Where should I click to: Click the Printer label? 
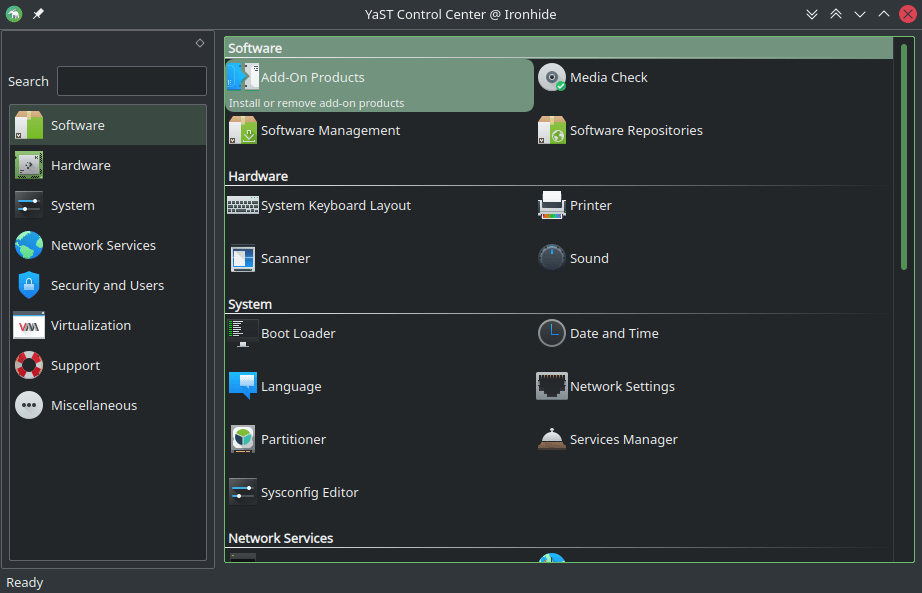(x=591, y=205)
